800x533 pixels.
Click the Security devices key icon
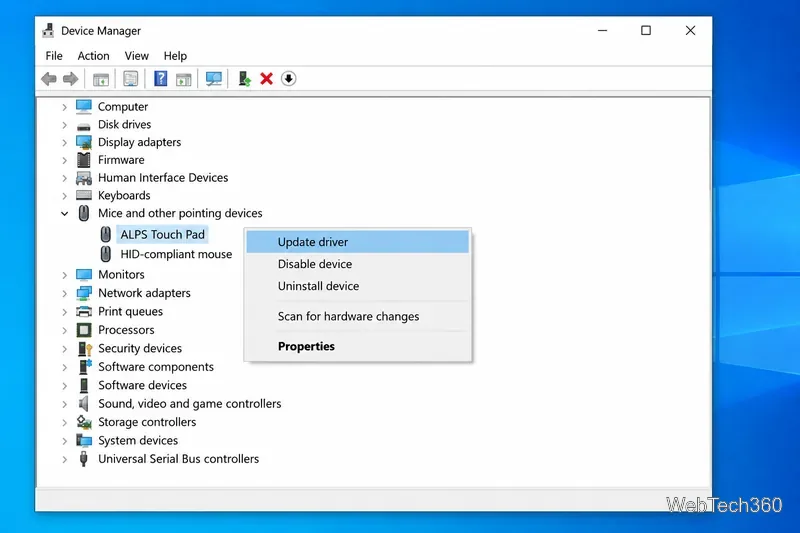(84, 348)
